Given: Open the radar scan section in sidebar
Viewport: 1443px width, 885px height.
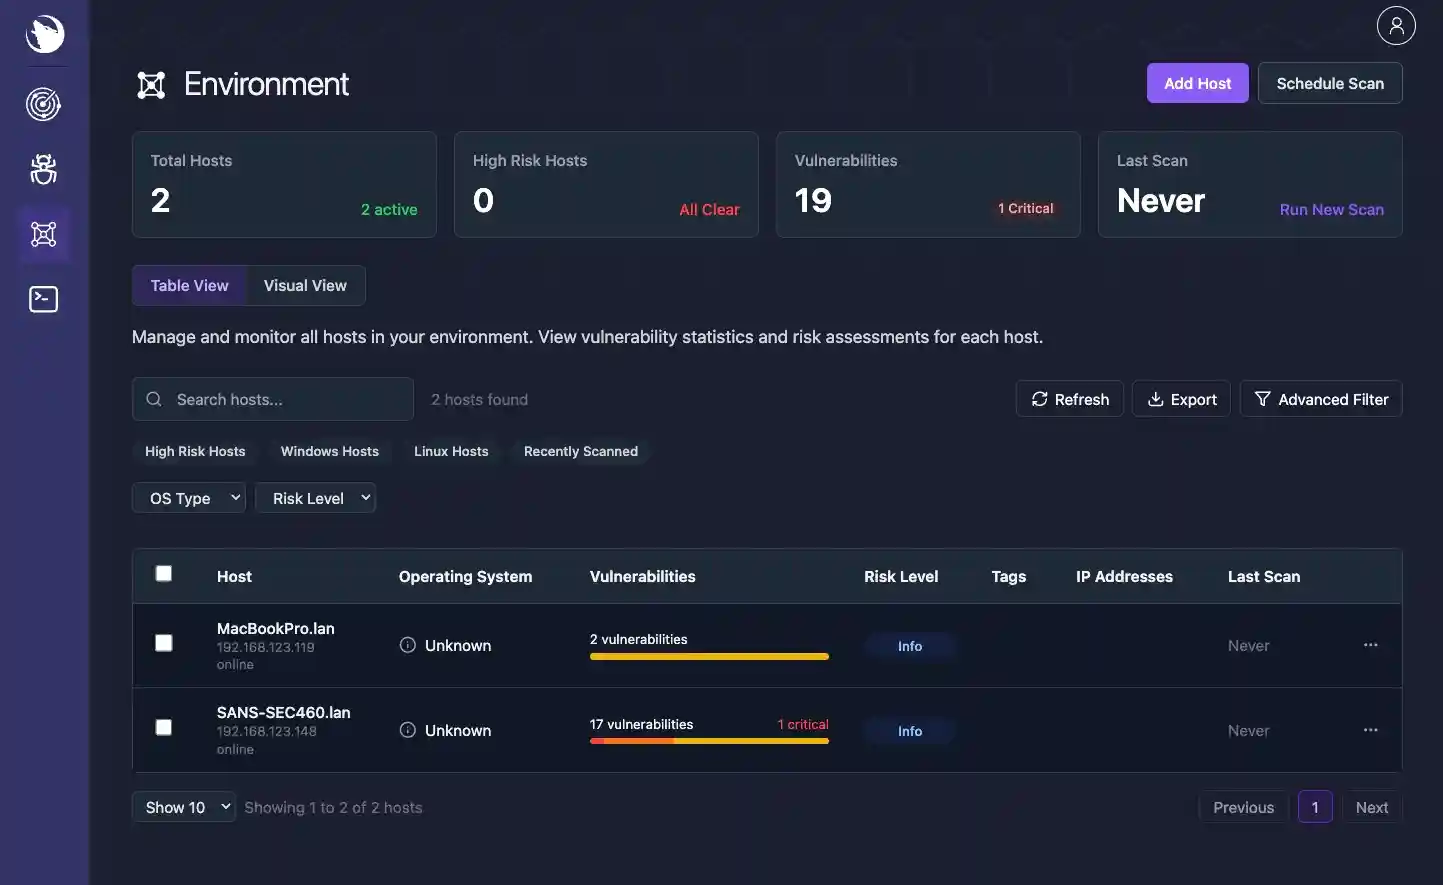Looking at the screenshot, I should pyautogui.click(x=43, y=103).
